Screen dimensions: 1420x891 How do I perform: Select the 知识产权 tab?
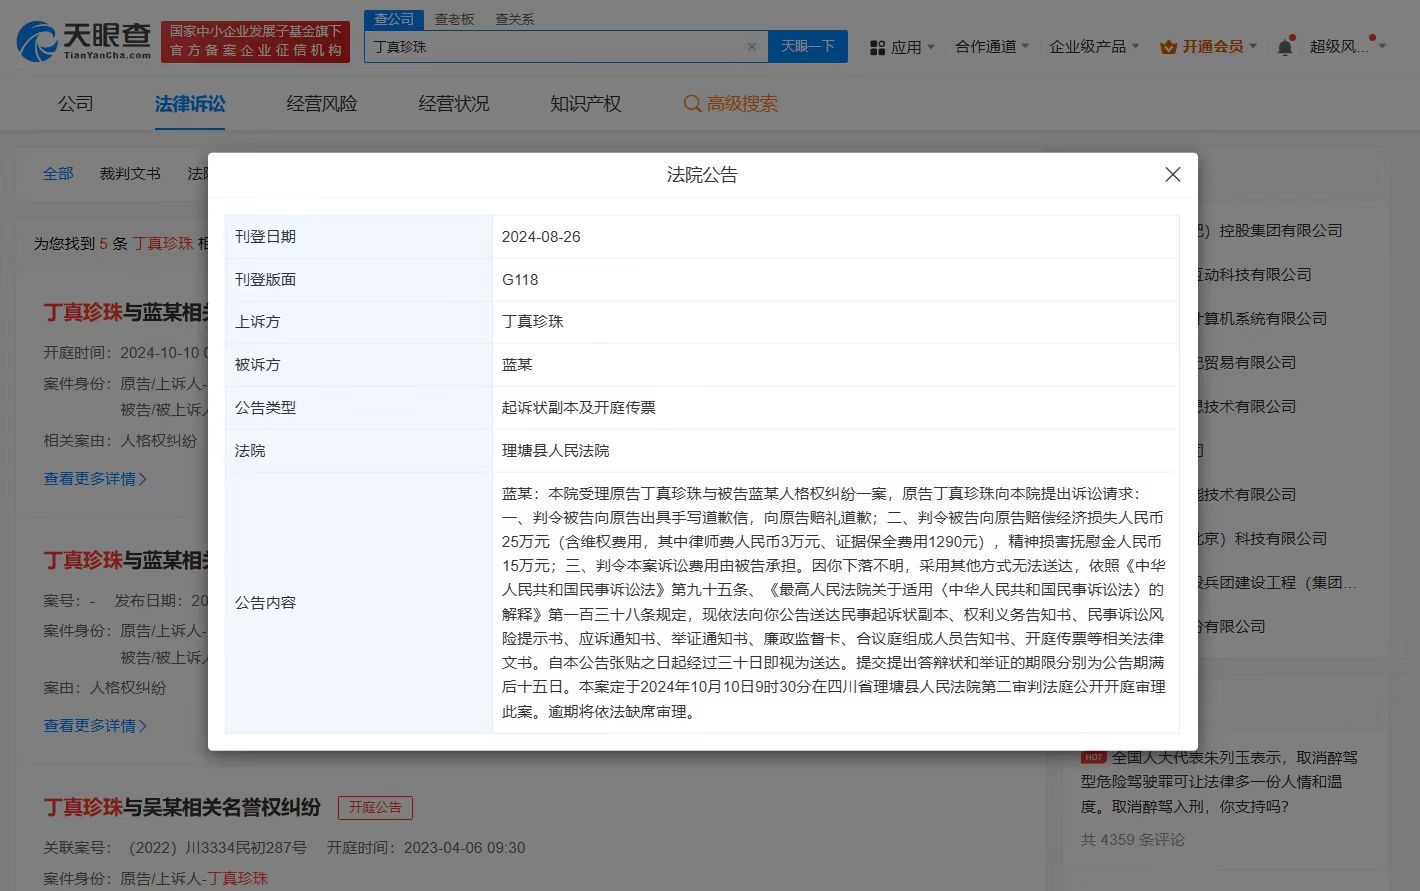[584, 103]
